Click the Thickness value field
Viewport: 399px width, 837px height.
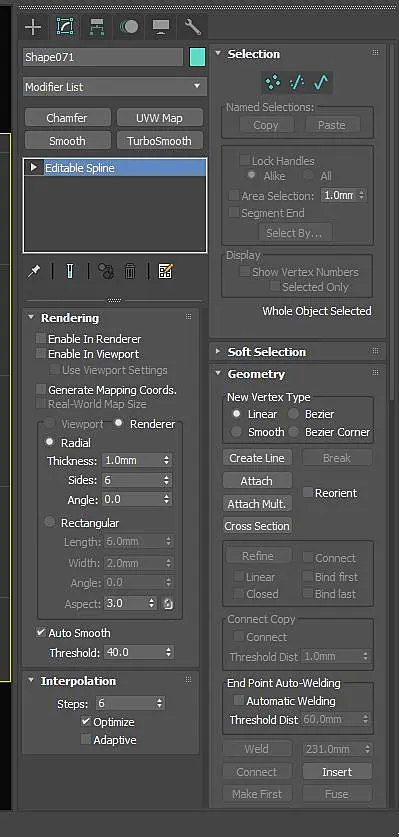pyautogui.click(x=132, y=460)
